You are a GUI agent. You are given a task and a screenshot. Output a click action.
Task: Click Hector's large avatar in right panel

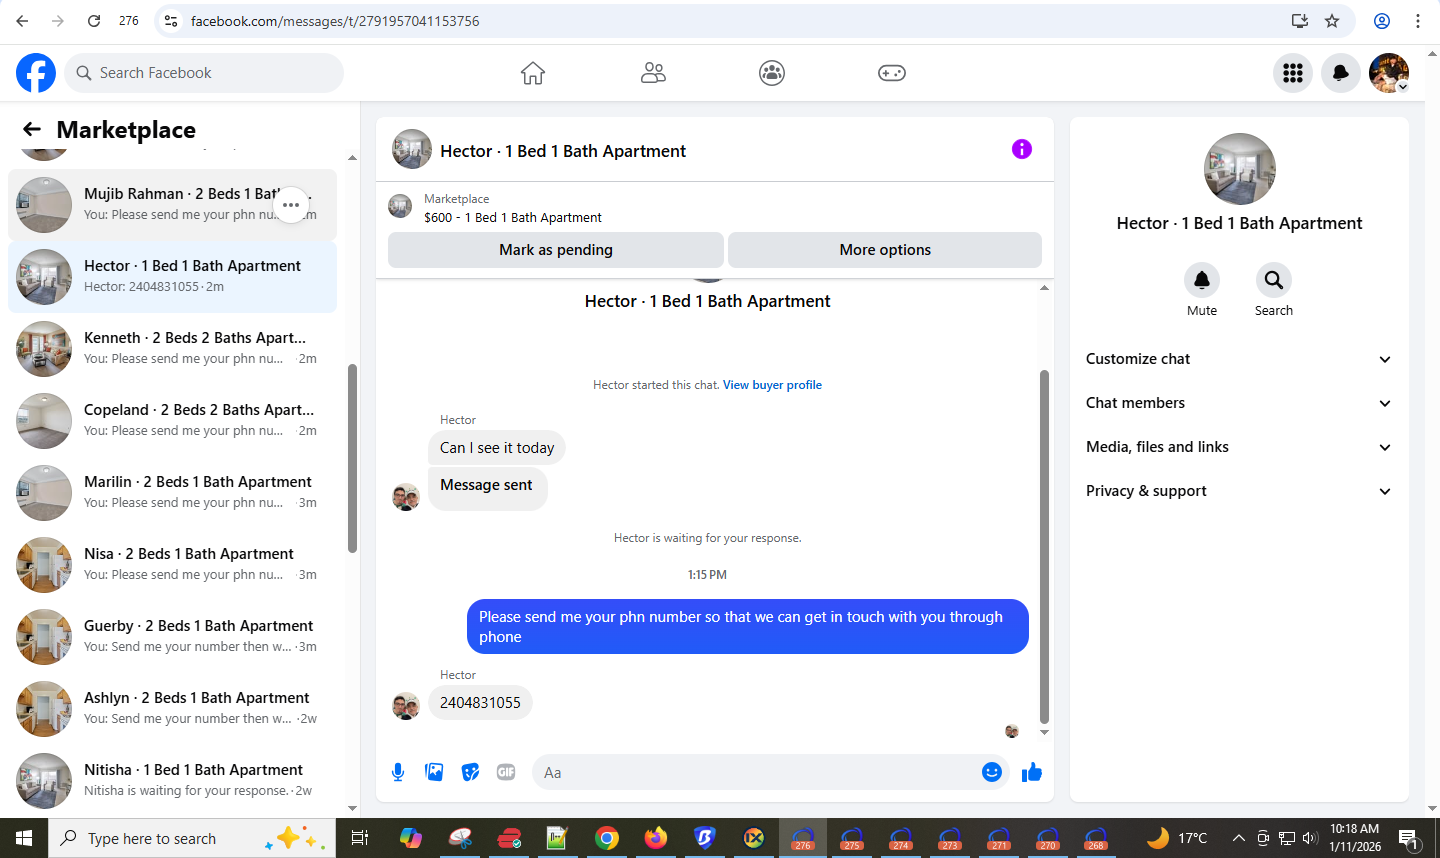tap(1240, 169)
